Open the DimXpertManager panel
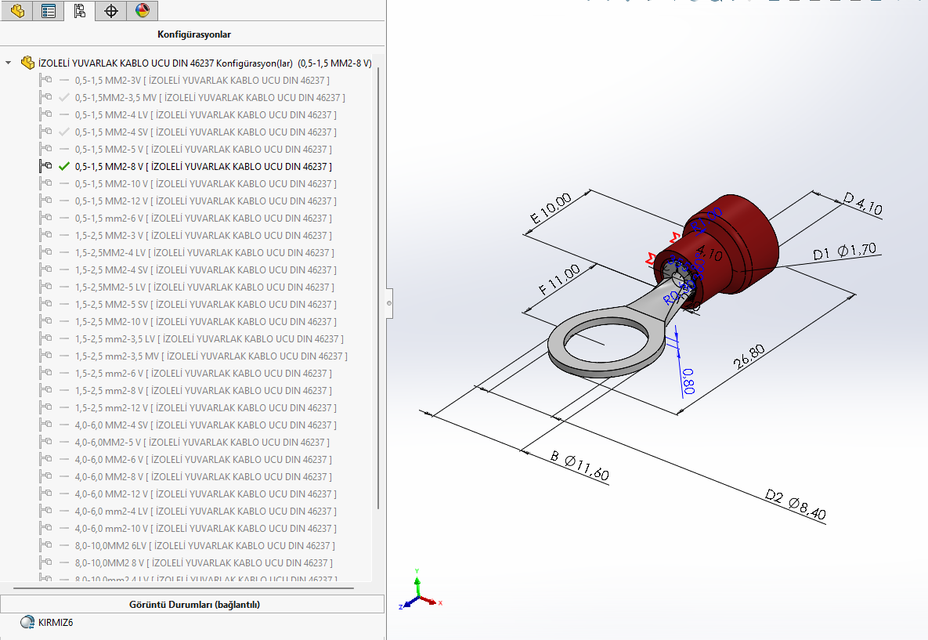The image size is (928, 640). click(109, 11)
